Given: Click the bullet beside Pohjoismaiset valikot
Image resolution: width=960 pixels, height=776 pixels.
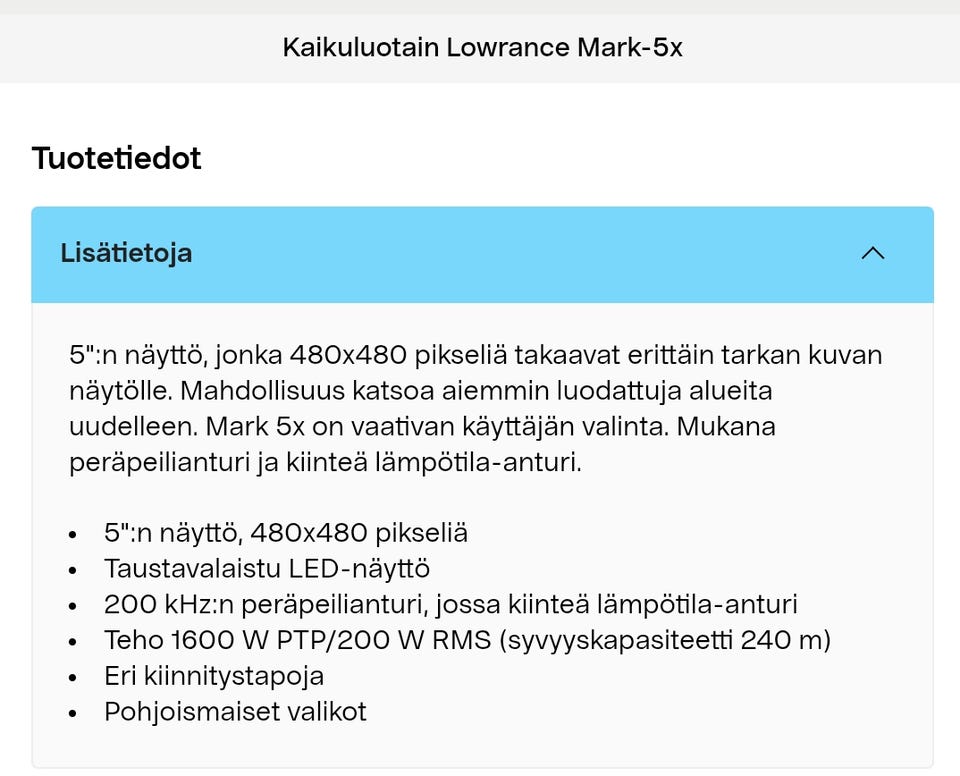Looking at the screenshot, I should coord(71,714).
